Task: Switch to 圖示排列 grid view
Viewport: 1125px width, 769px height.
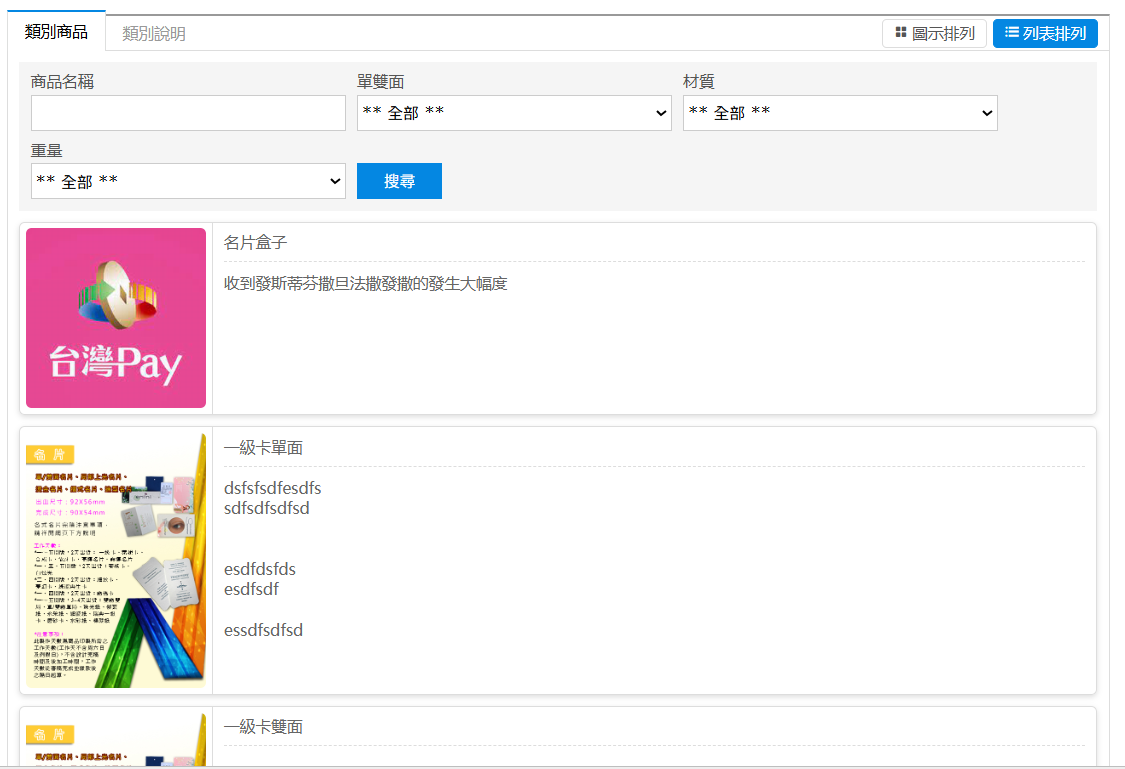Action: pos(934,34)
